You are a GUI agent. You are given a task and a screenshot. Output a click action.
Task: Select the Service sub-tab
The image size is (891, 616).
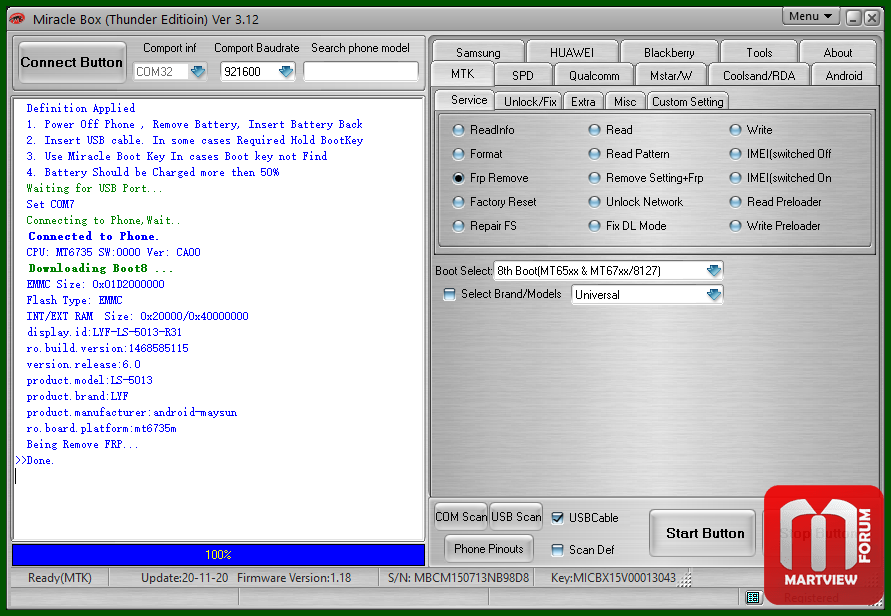click(465, 100)
